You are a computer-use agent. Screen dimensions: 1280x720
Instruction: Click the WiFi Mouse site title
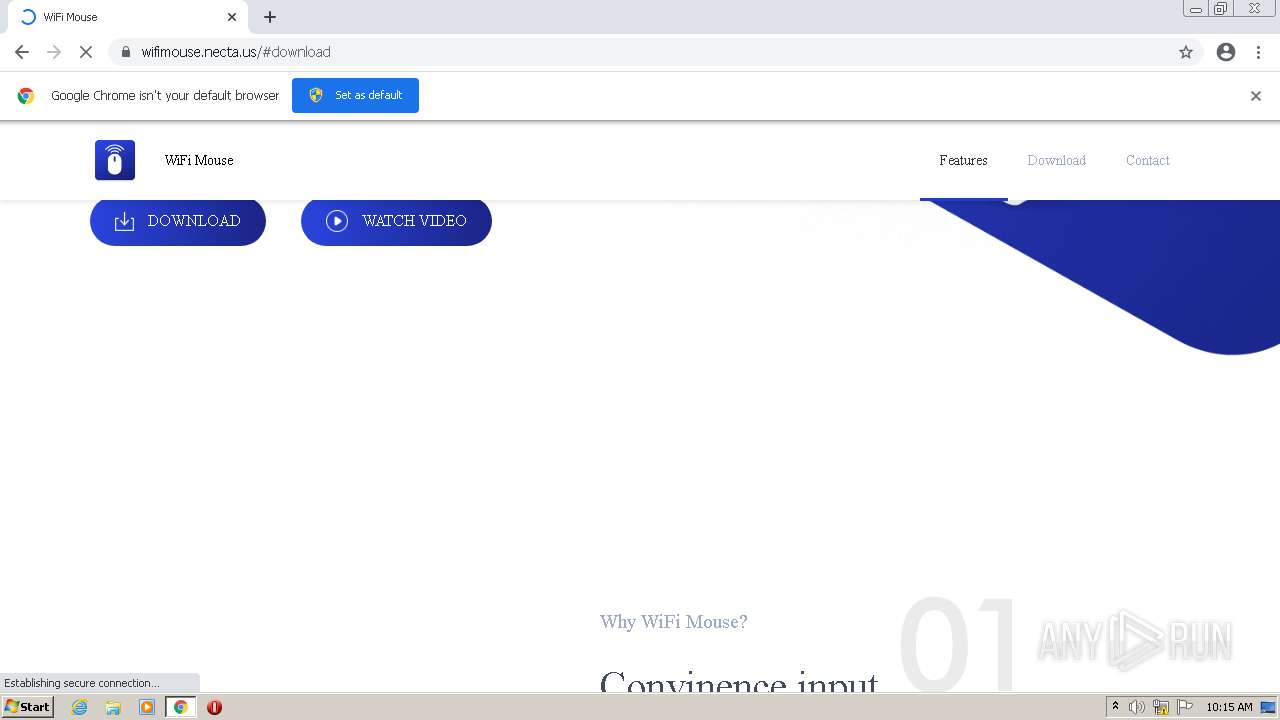point(199,160)
